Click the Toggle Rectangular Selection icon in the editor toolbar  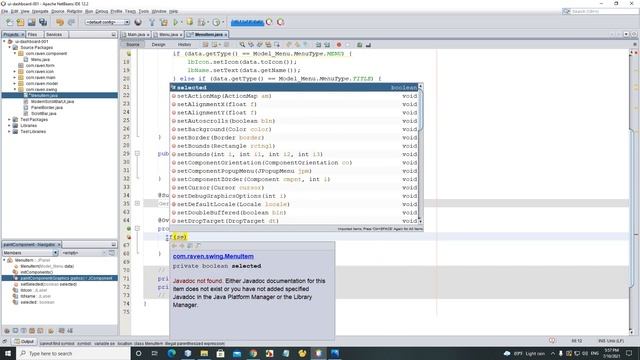point(277,44)
